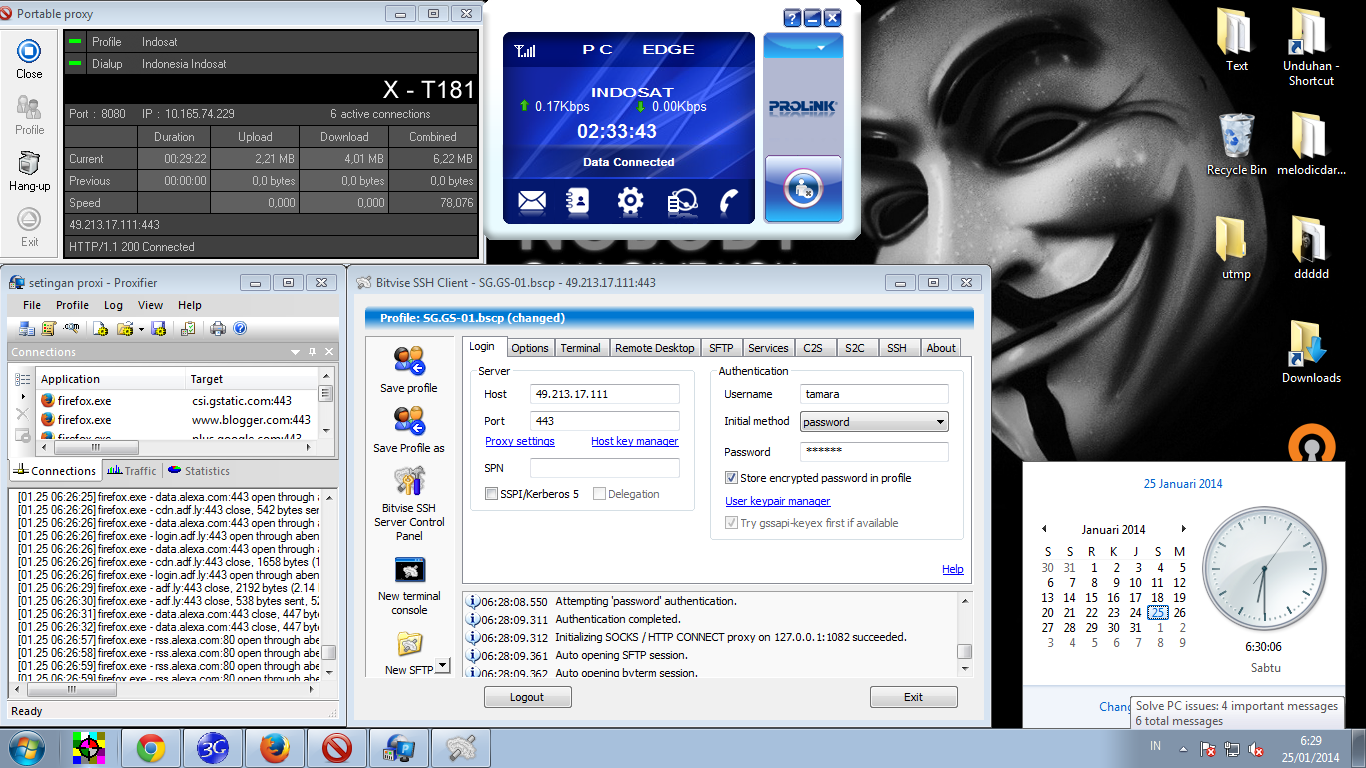Open Proxy Servers toolbar icon in Proxifier

point(27,328)
